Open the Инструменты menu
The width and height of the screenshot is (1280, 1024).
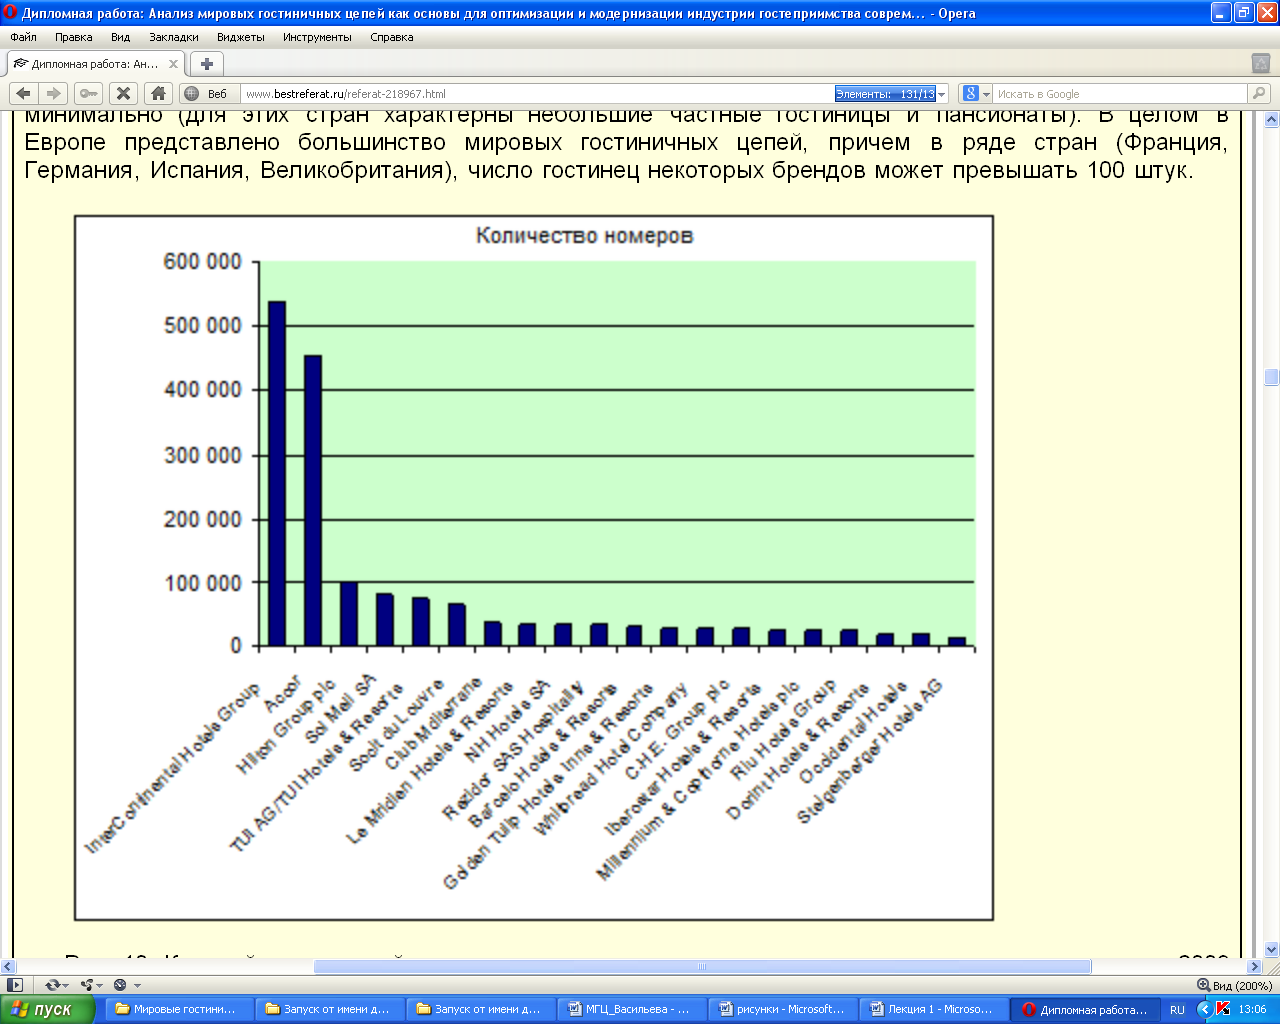(x=317, y=37)
